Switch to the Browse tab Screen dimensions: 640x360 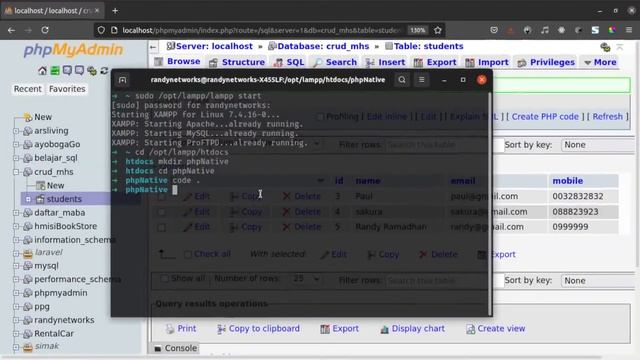click(178, 62)
